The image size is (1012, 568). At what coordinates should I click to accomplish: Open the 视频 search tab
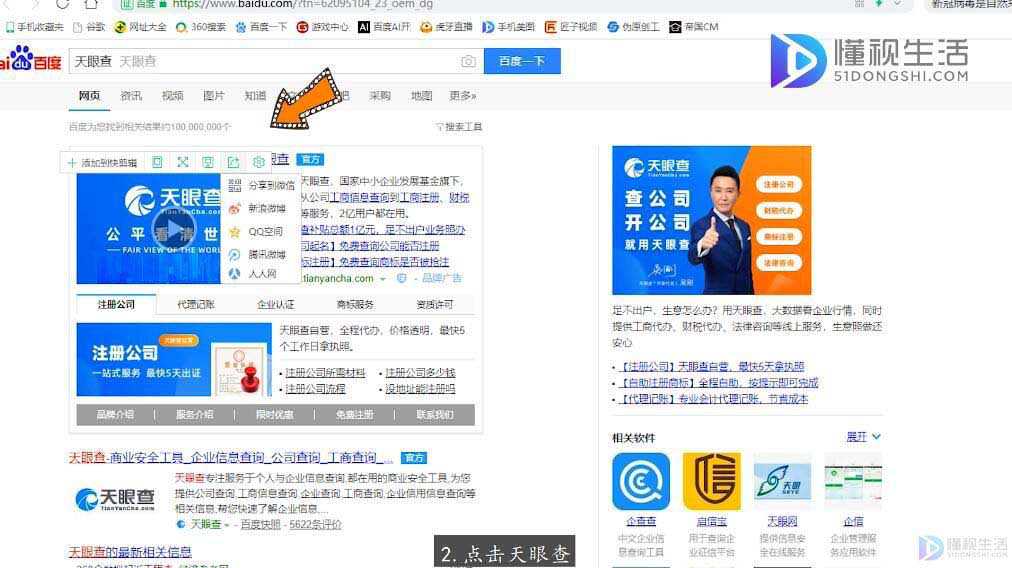[172, 96]
